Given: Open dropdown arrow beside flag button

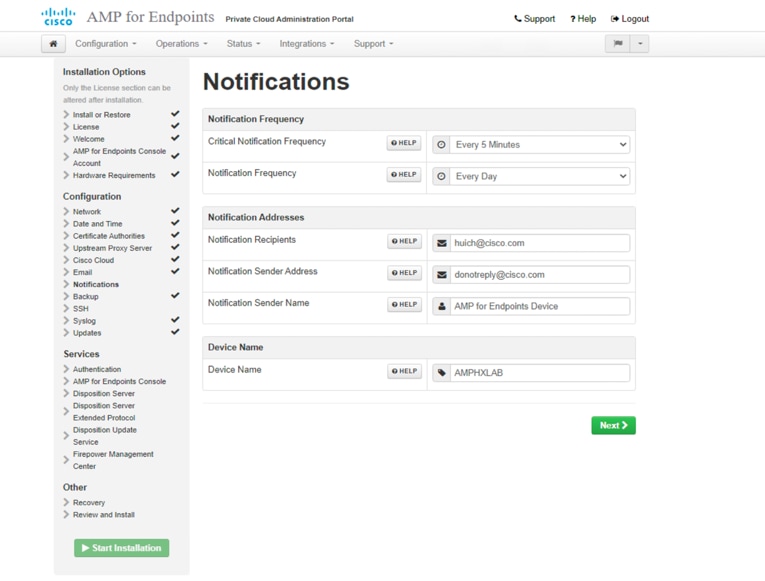Looking at the screenshot, I should click(640, 44).
